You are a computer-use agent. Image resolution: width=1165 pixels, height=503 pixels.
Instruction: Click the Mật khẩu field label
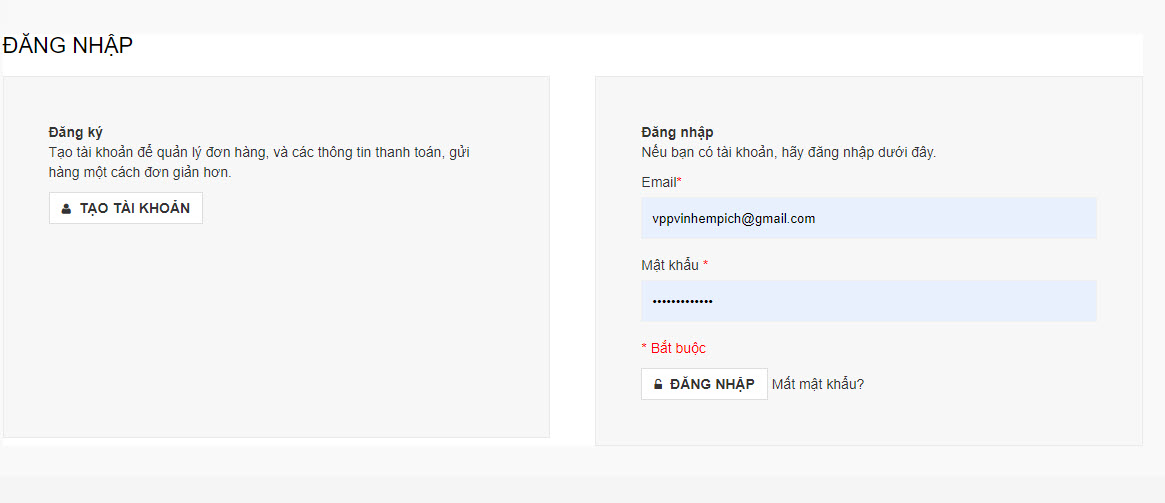(x=669, y=265)
